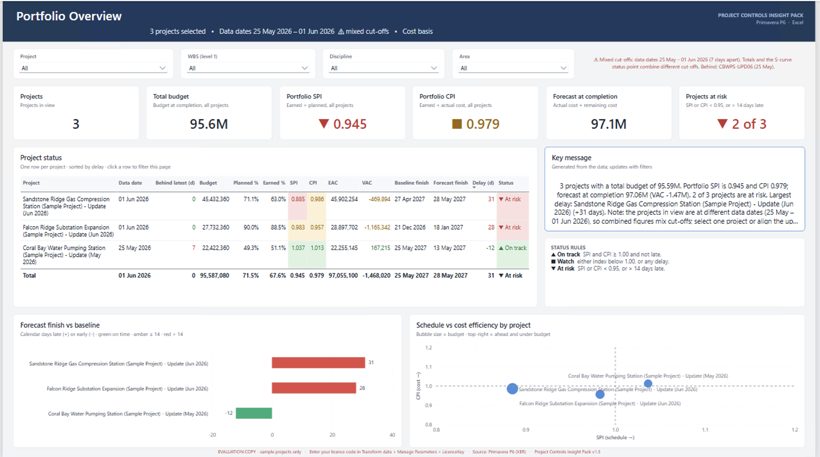820x457 pixels.
Task: Click the Total EAC cell 97,055,100
Action: coord(343,276)
